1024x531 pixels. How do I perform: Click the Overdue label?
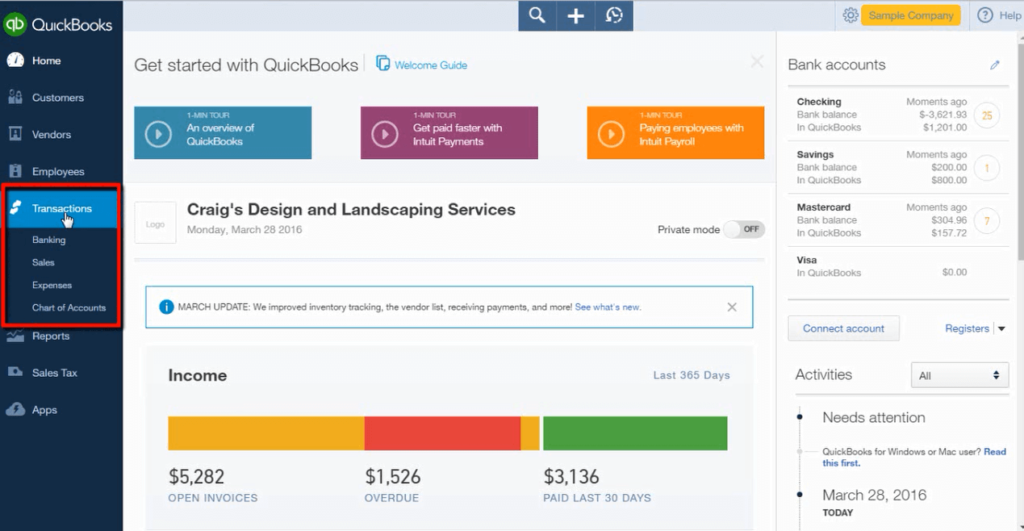392,498
